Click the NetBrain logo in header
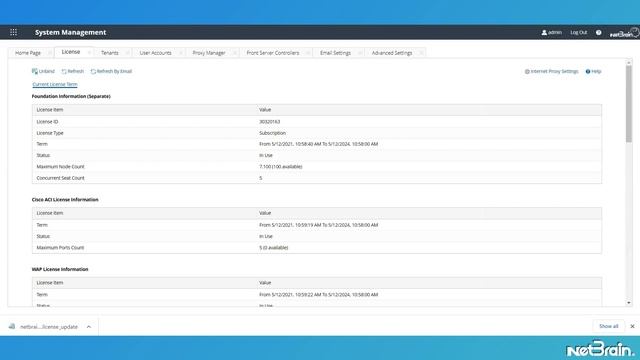 [x=624, y=33]
